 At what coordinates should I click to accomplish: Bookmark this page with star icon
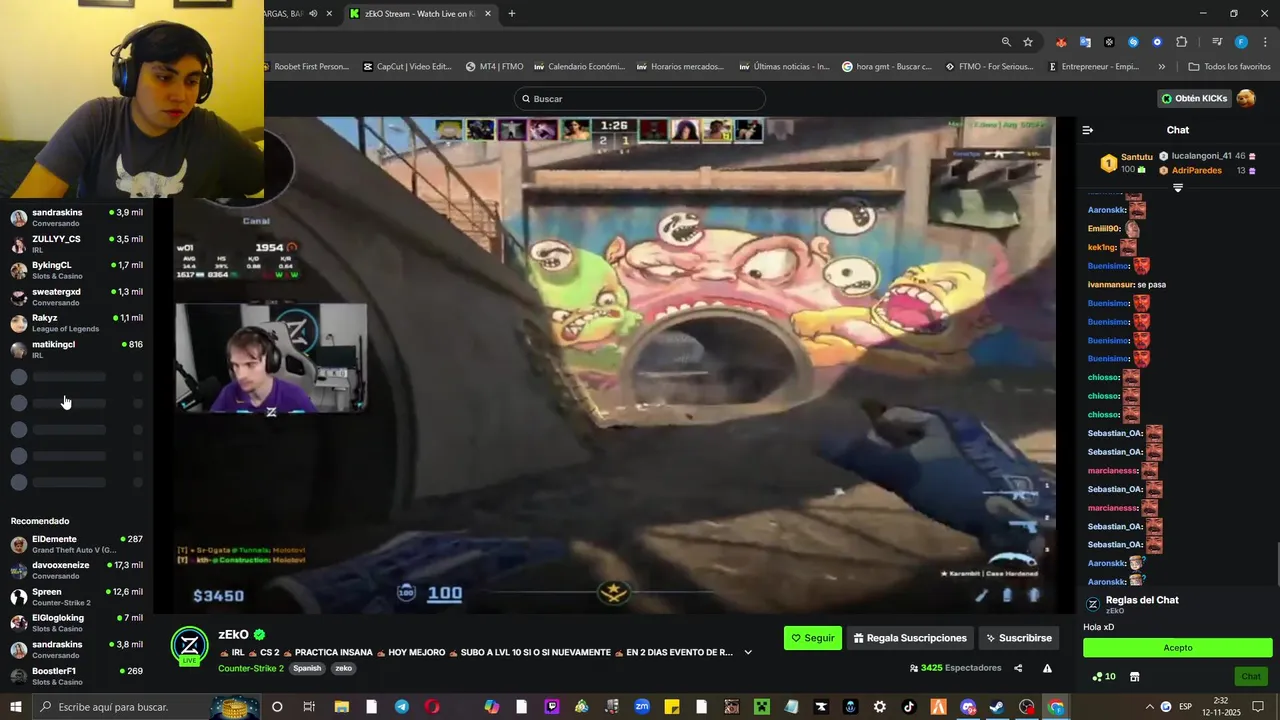[x=1028, y=42]
